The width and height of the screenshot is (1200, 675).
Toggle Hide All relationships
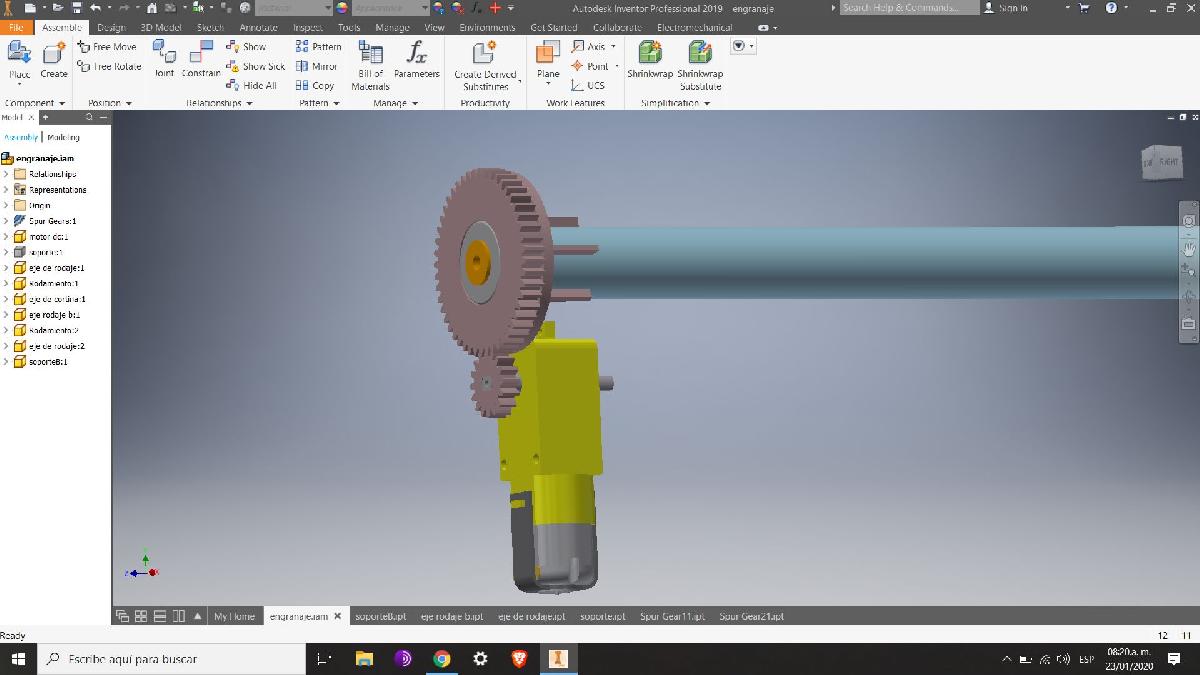[x=252, y=85]
